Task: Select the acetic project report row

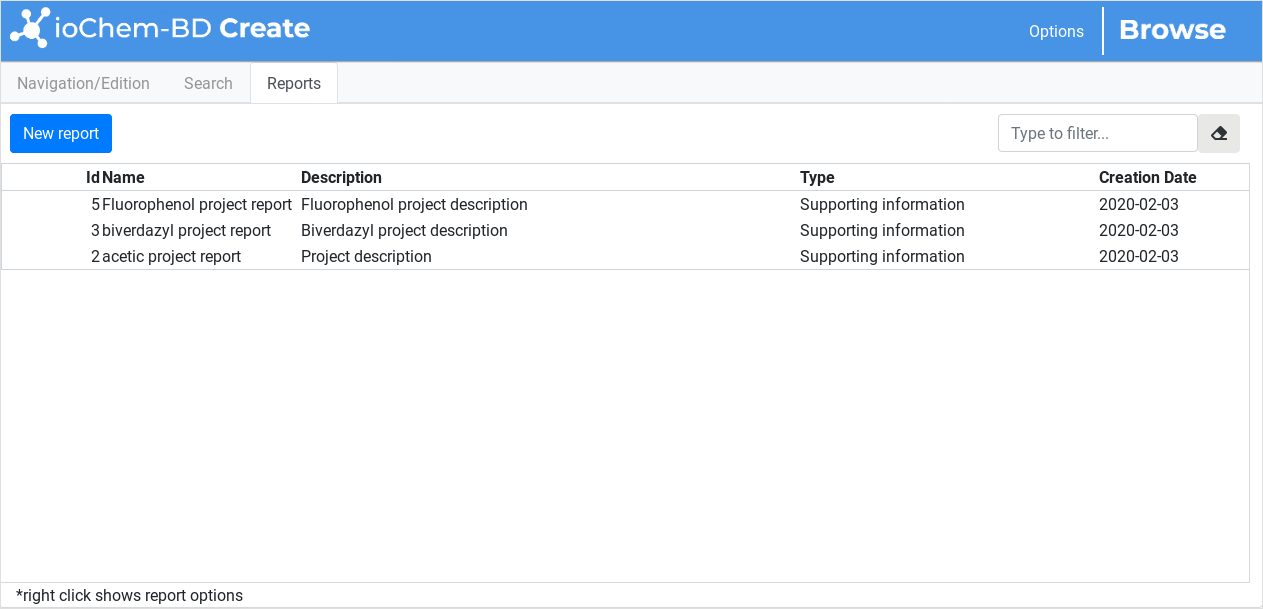Action: point(625,256)
